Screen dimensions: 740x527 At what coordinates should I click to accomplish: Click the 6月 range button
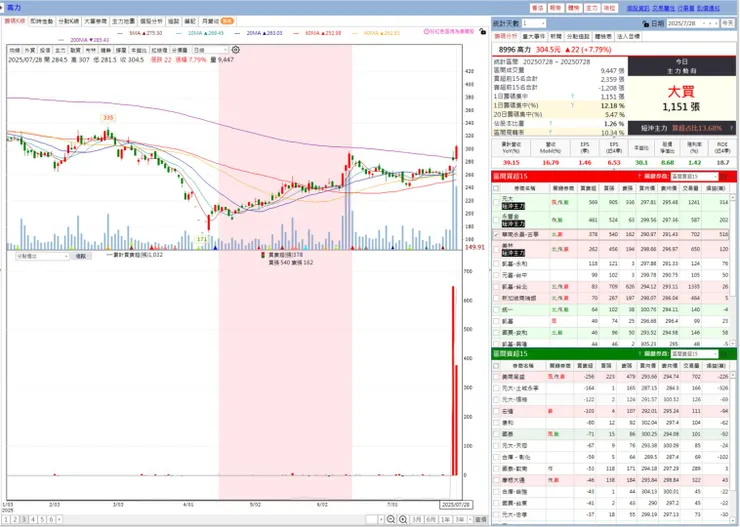(430, 519)
